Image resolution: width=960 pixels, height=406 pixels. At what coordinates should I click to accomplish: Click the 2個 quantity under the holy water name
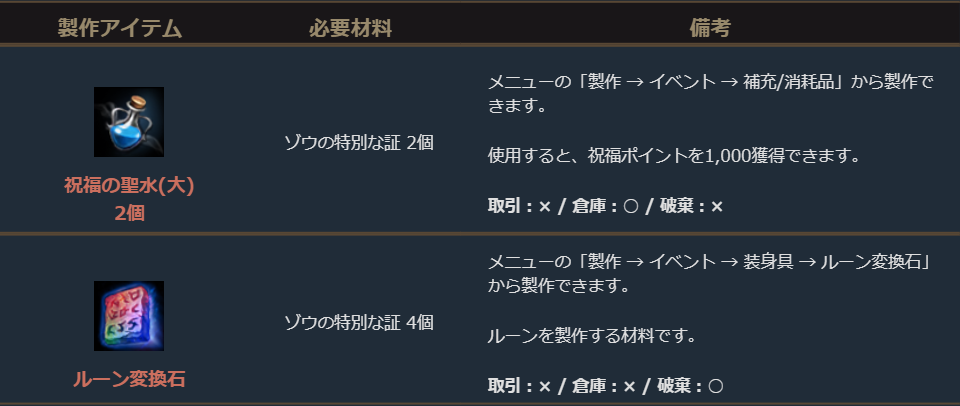tap(129, 212)
